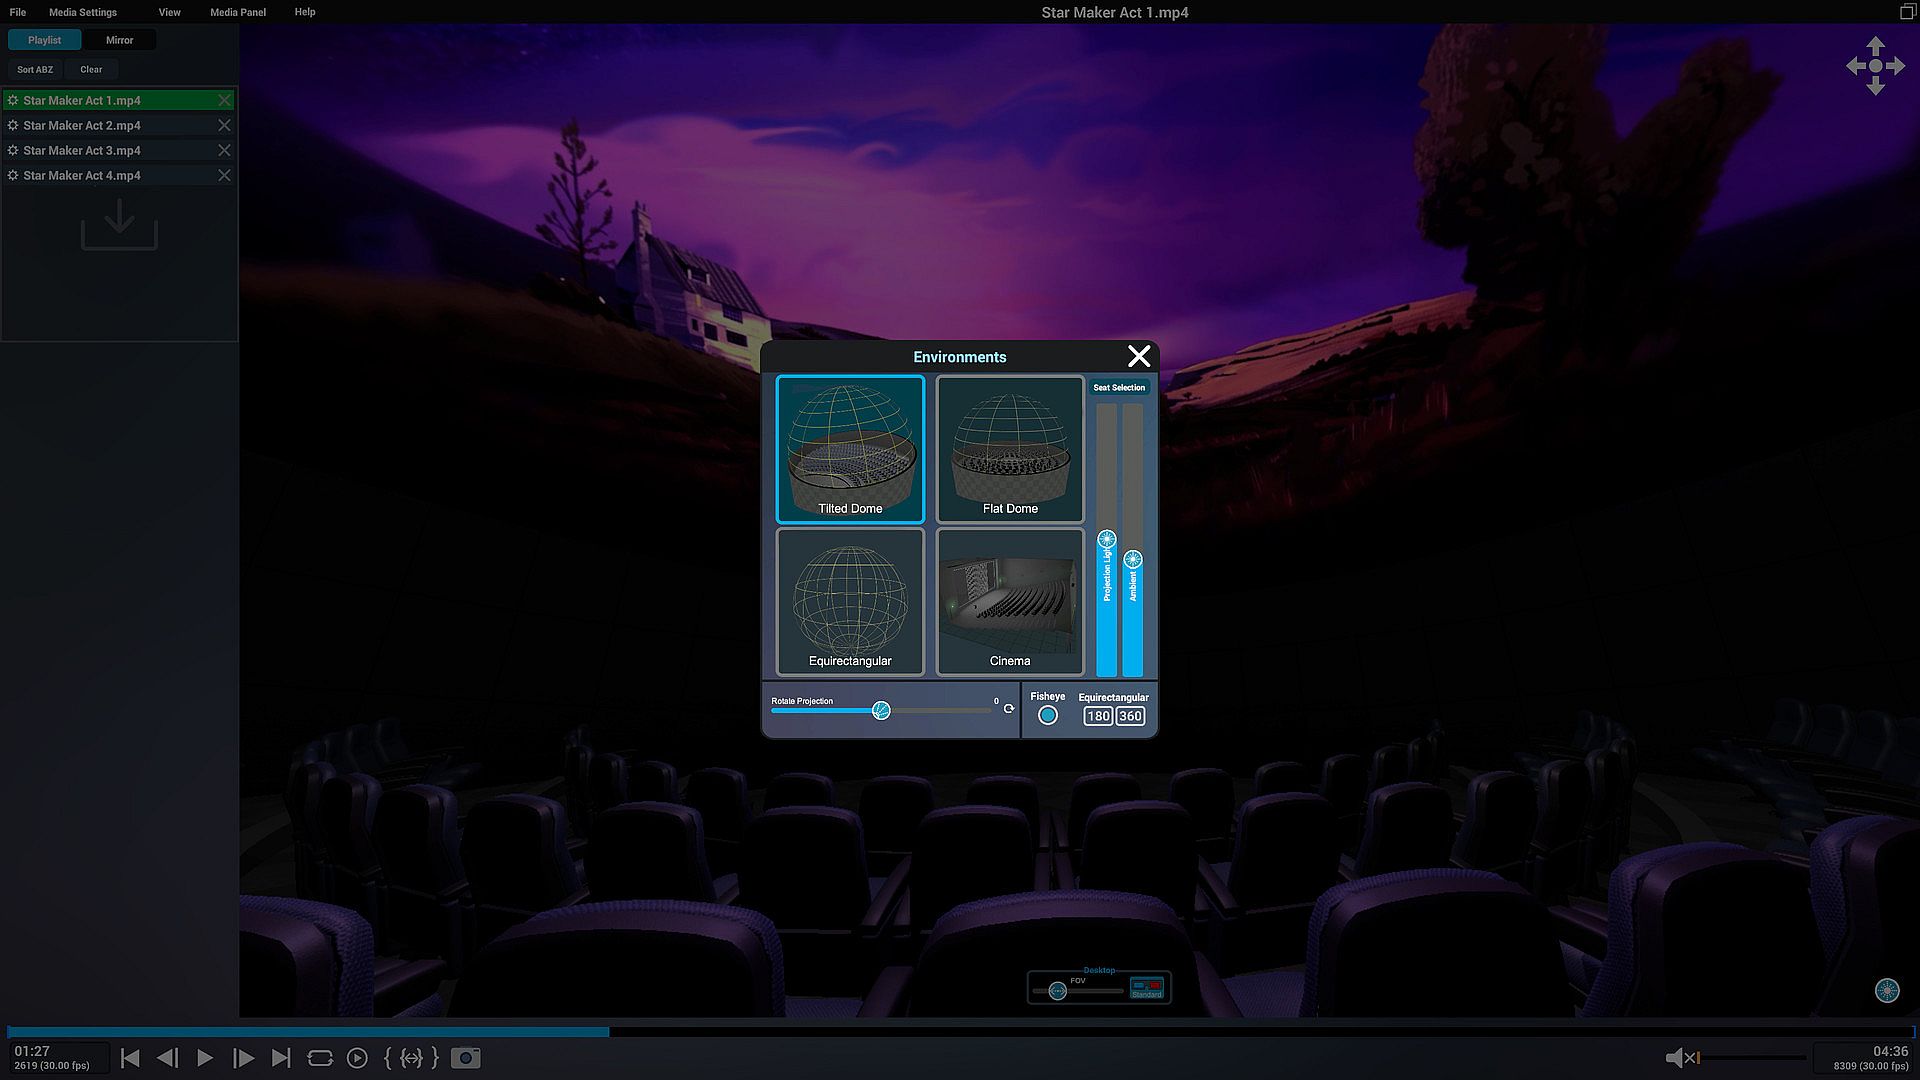This screenshot has width=1920, height=1080.
Task: Click the Sort ABZ button
Action: [35, 69]
